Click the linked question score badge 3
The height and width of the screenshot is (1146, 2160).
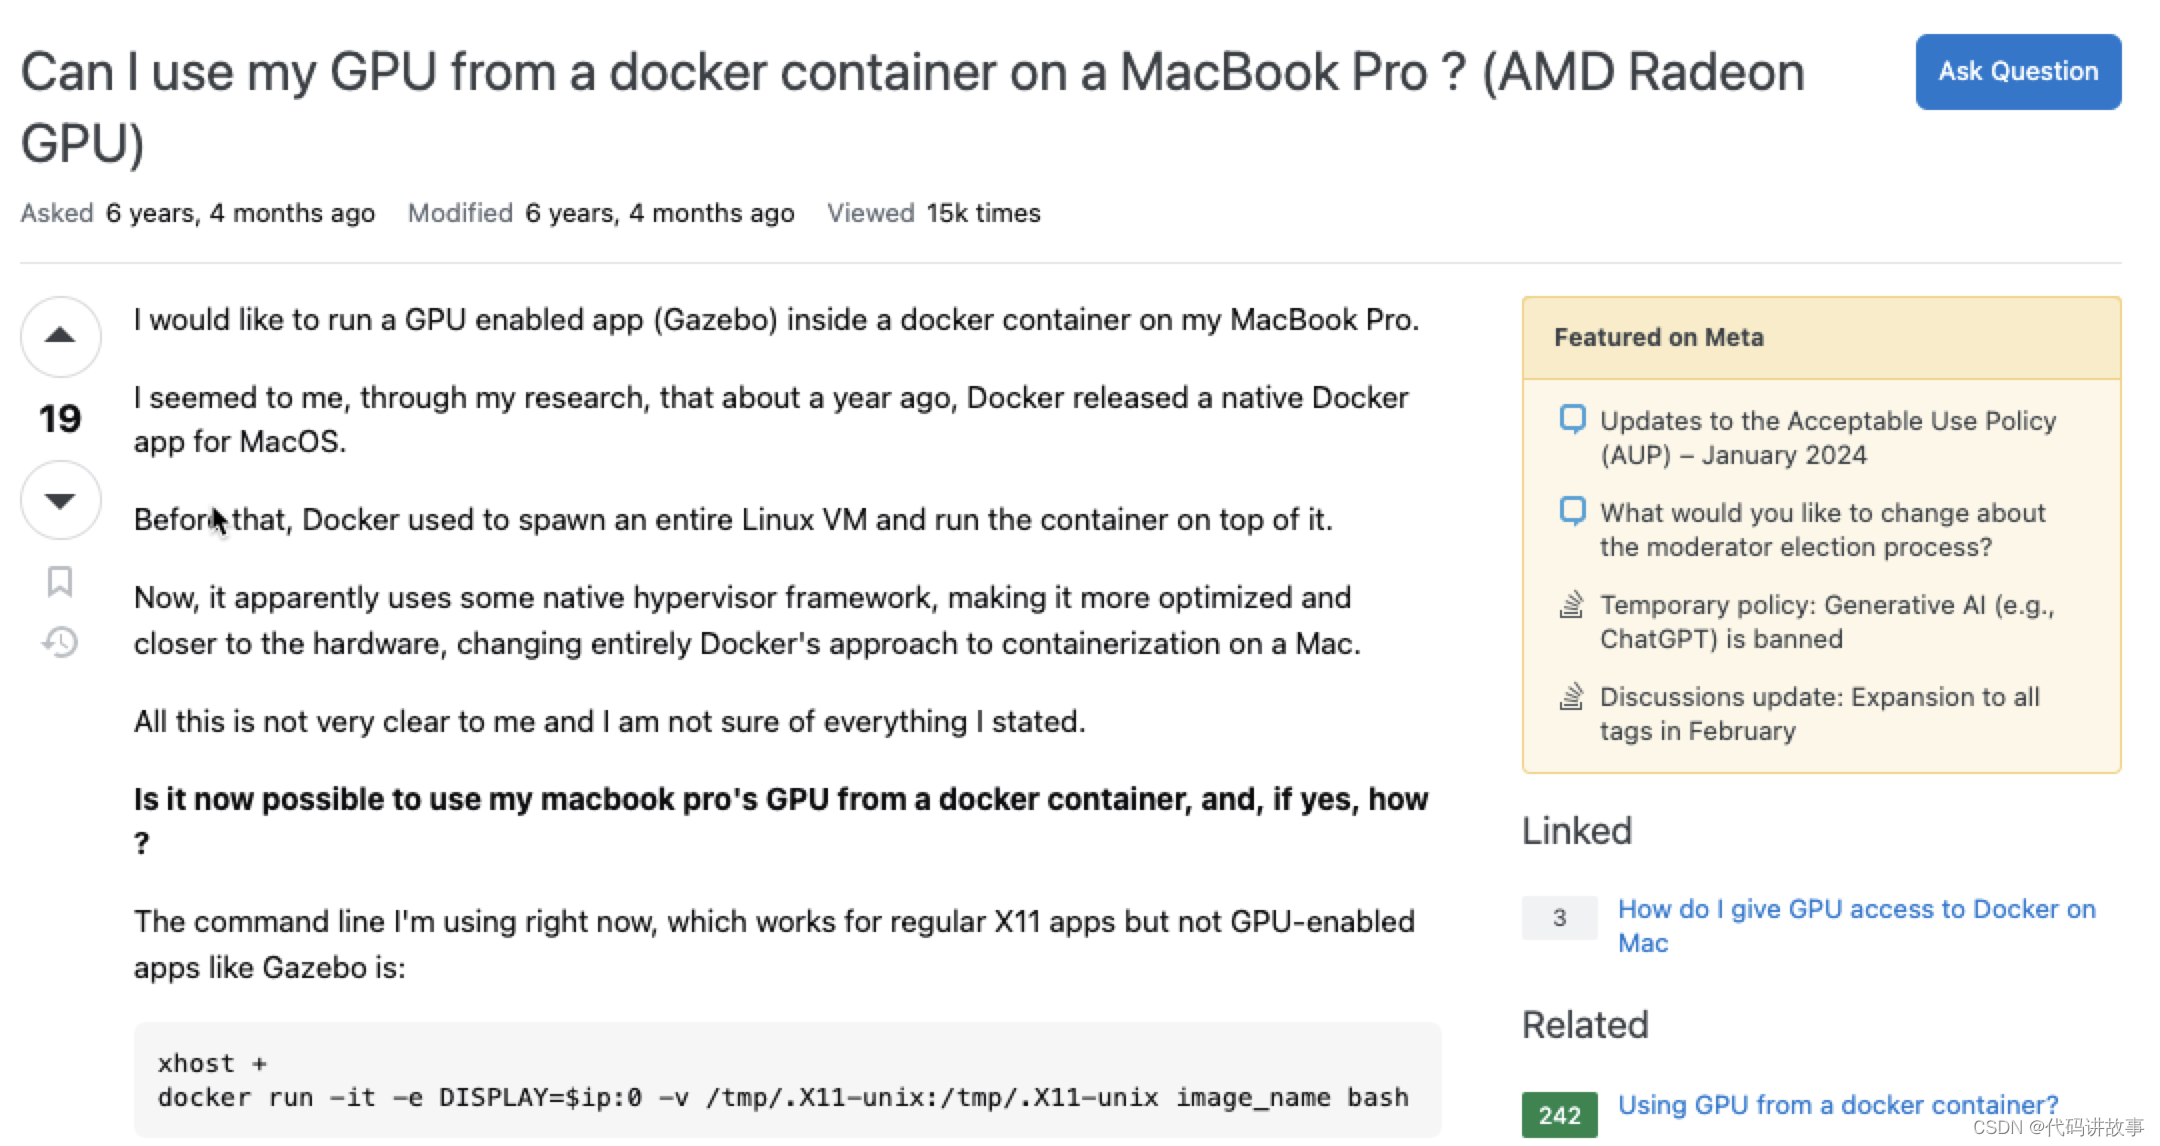1559,917
